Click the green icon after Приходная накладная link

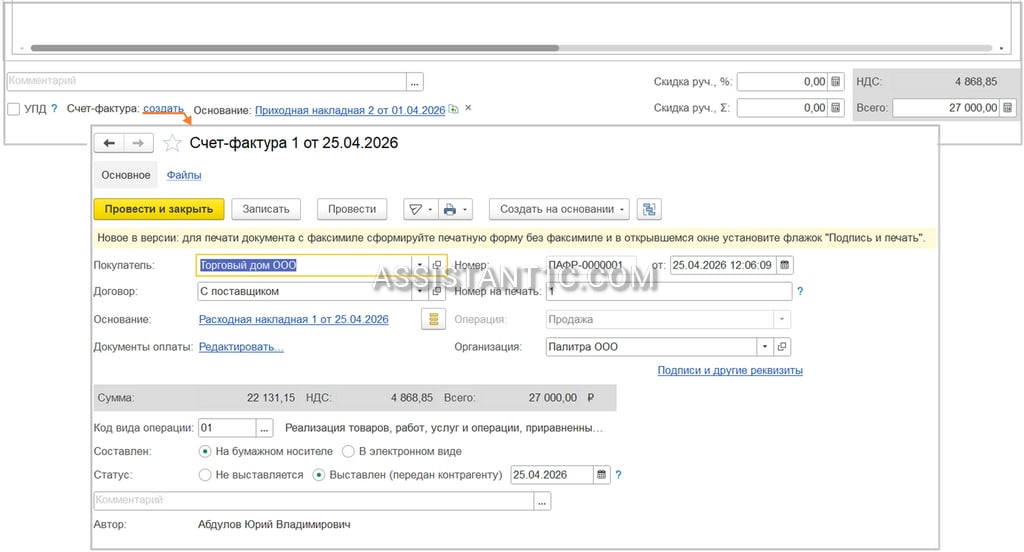(x=453, y=109)
